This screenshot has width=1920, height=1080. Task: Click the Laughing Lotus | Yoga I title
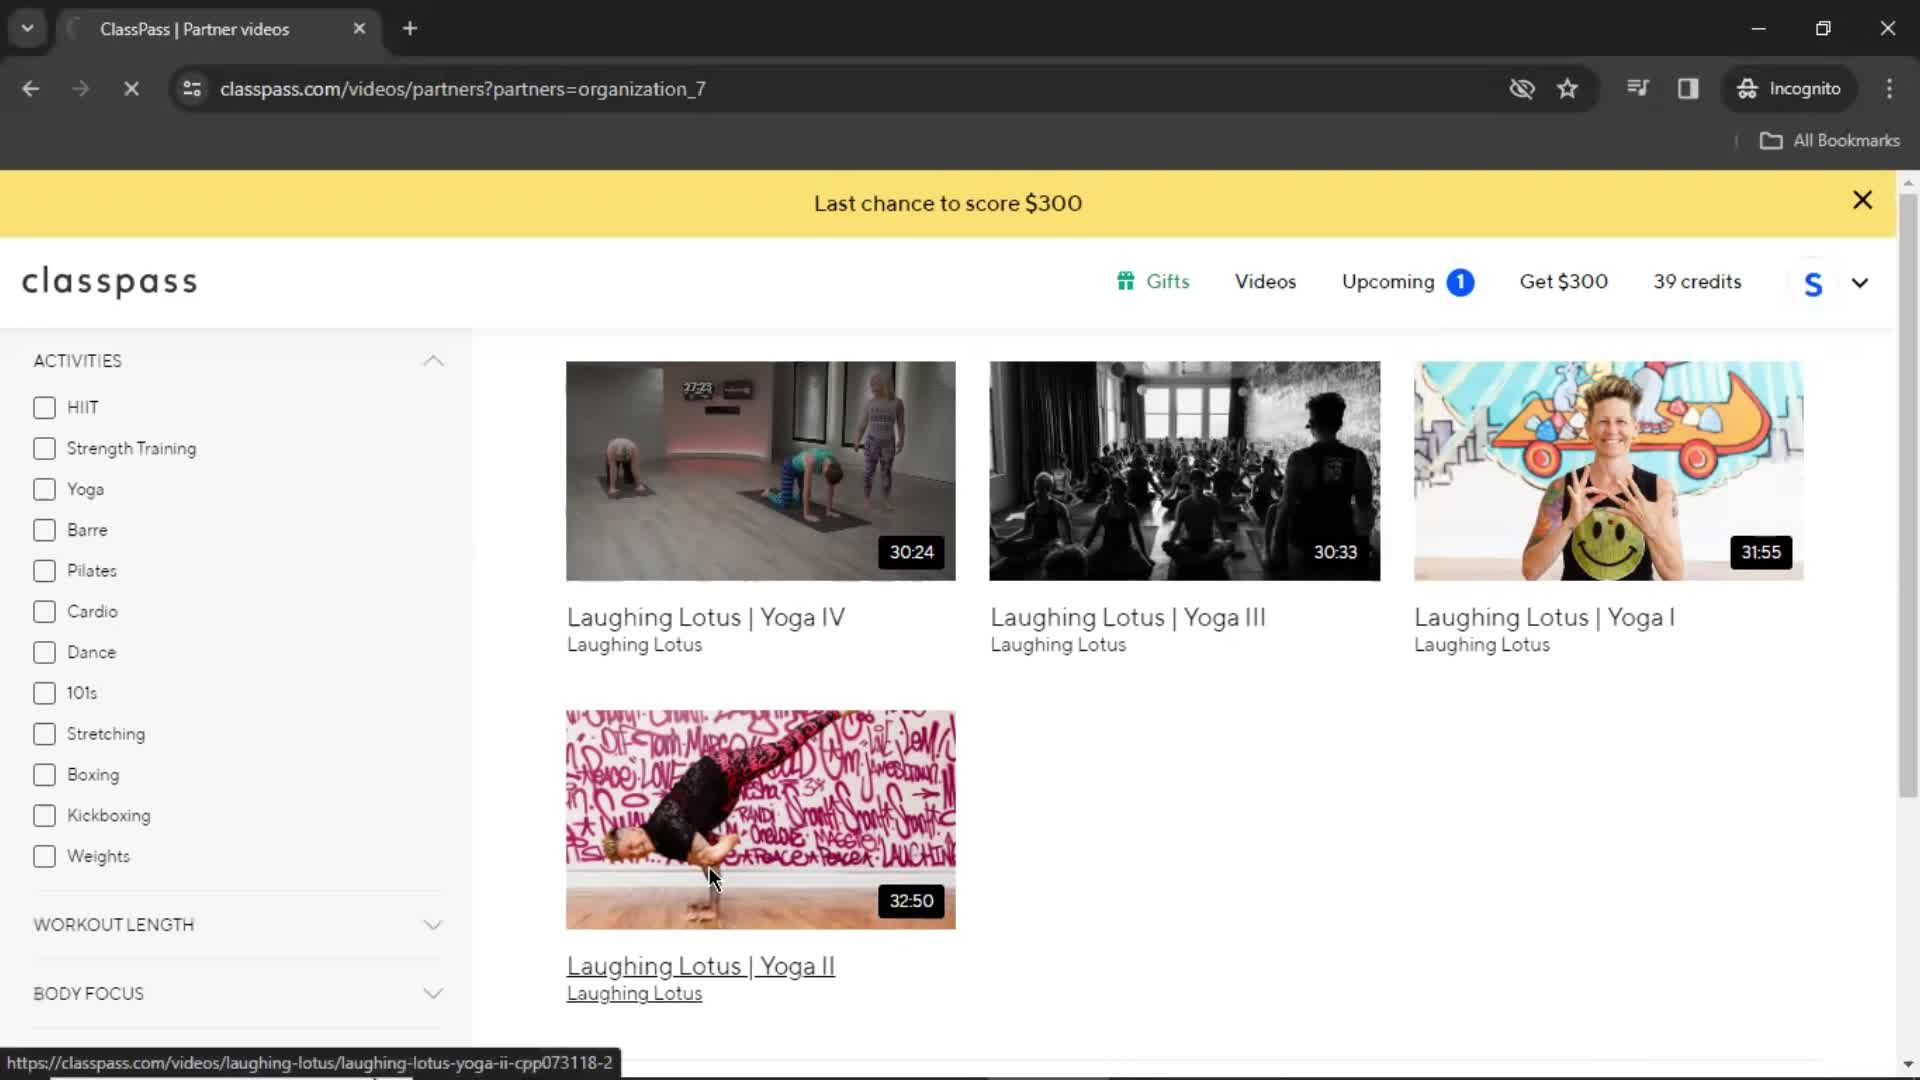tap(1544, 618)
